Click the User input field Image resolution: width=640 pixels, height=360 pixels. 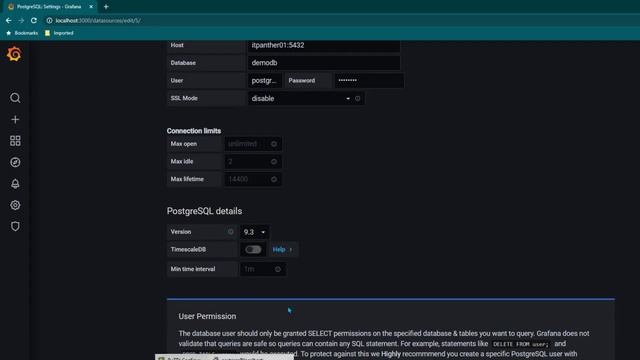tap(264, 81)
